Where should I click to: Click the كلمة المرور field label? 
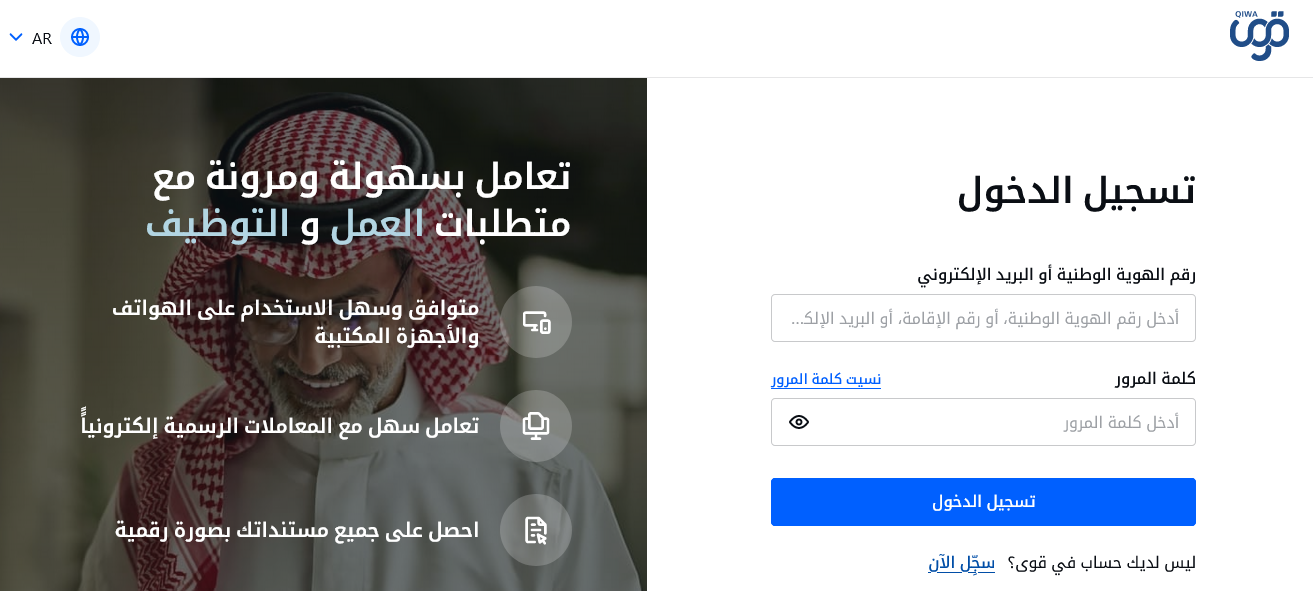1155,378
